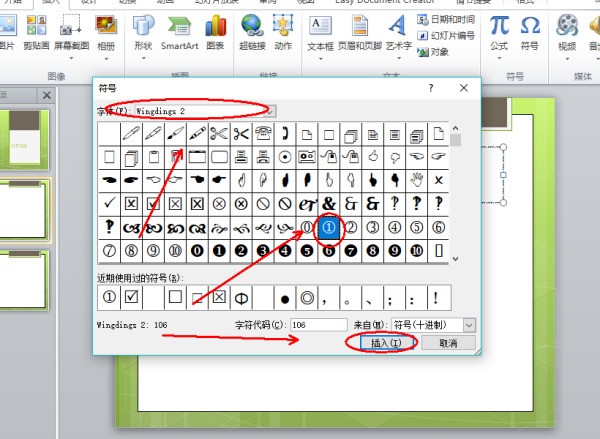The height and width of the screenshot is (439, 600).
Task: Pick recently used double circle symbol
Action: point(307,297)
